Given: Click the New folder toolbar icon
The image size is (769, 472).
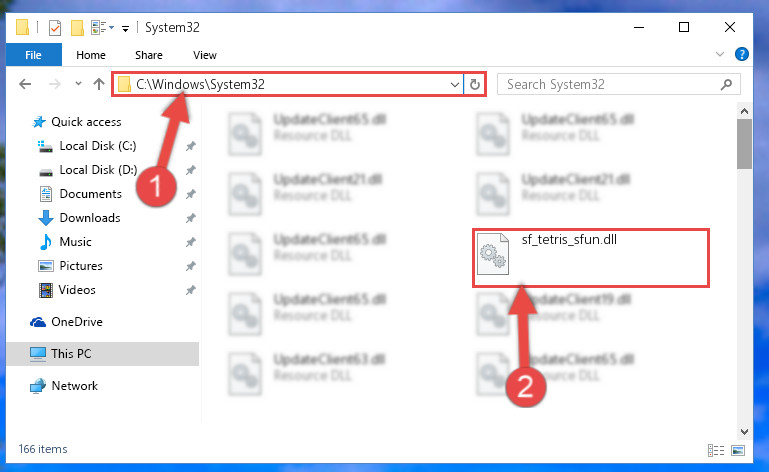Looking at the screenshot, I should click(x=77, y=27).
